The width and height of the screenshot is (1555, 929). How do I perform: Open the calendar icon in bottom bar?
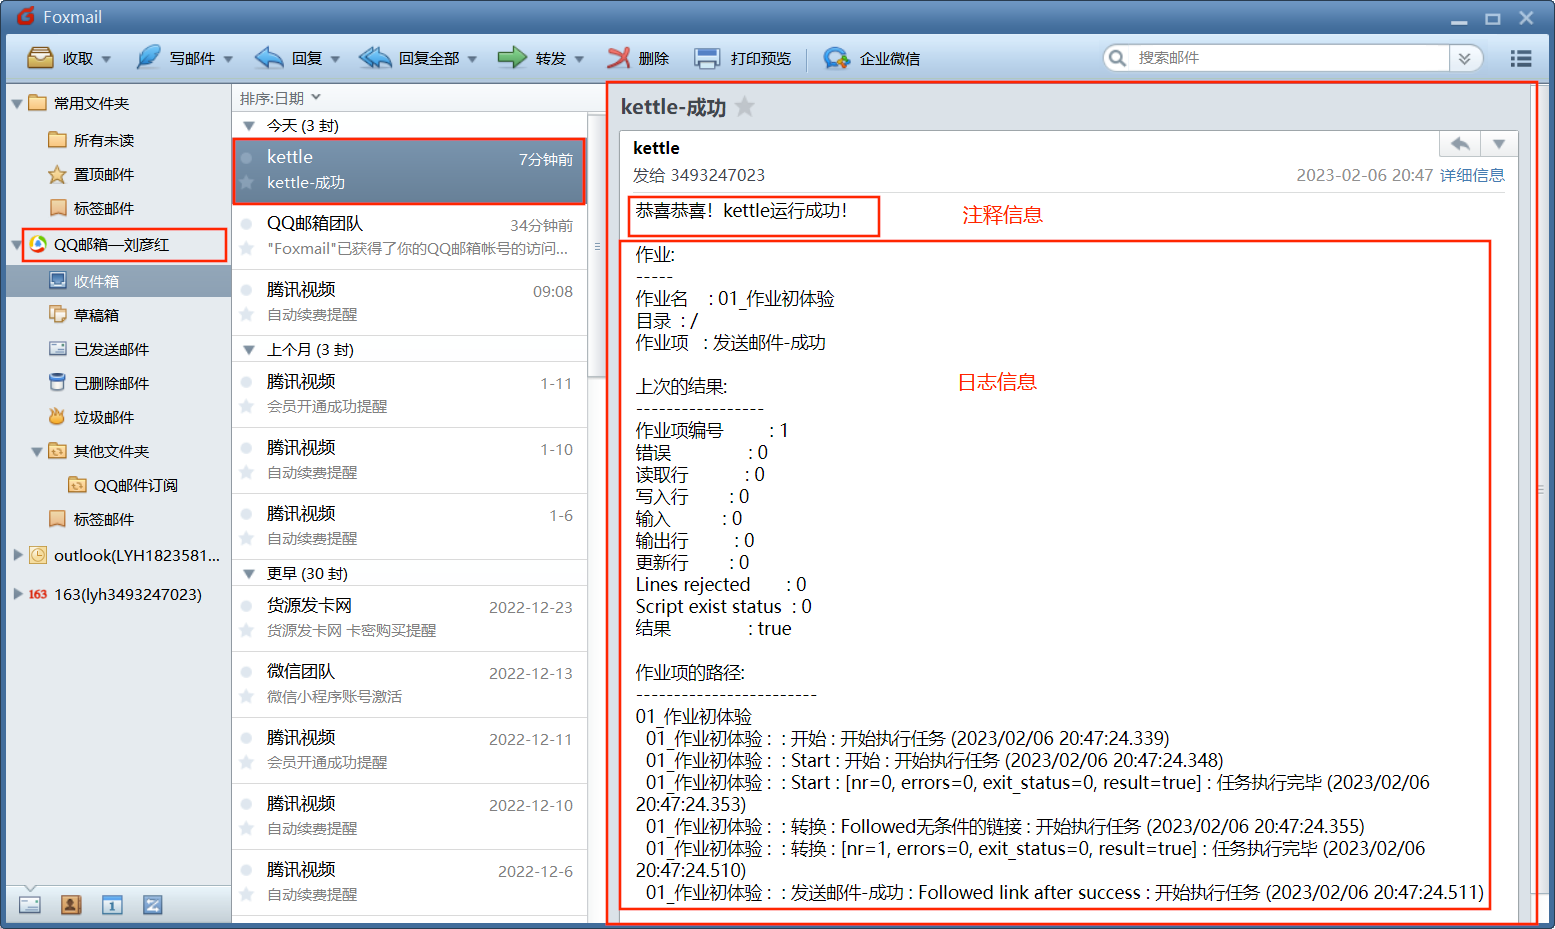pyautogui.click(x=112, y=905)
